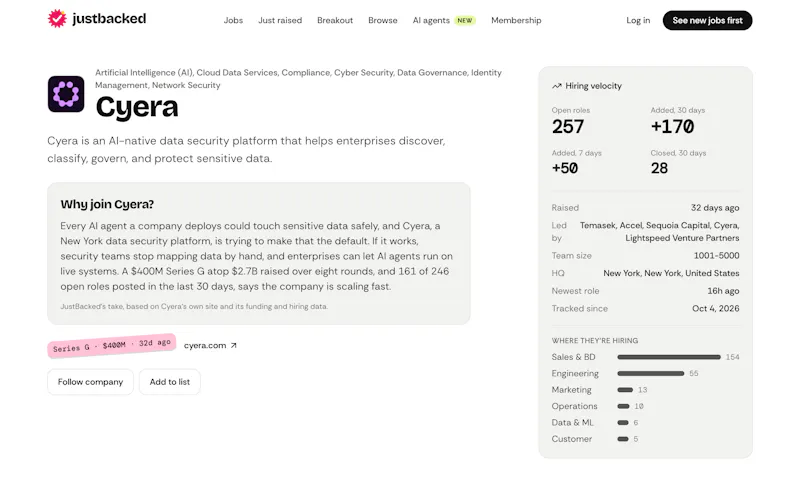Open the Membership nav item

click(x=516, y=20)
